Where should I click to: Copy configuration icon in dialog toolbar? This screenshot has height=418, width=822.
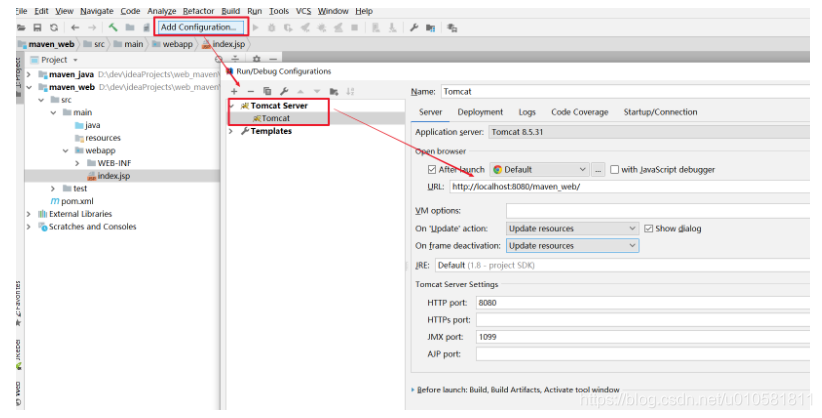click(x=267, y=91)
